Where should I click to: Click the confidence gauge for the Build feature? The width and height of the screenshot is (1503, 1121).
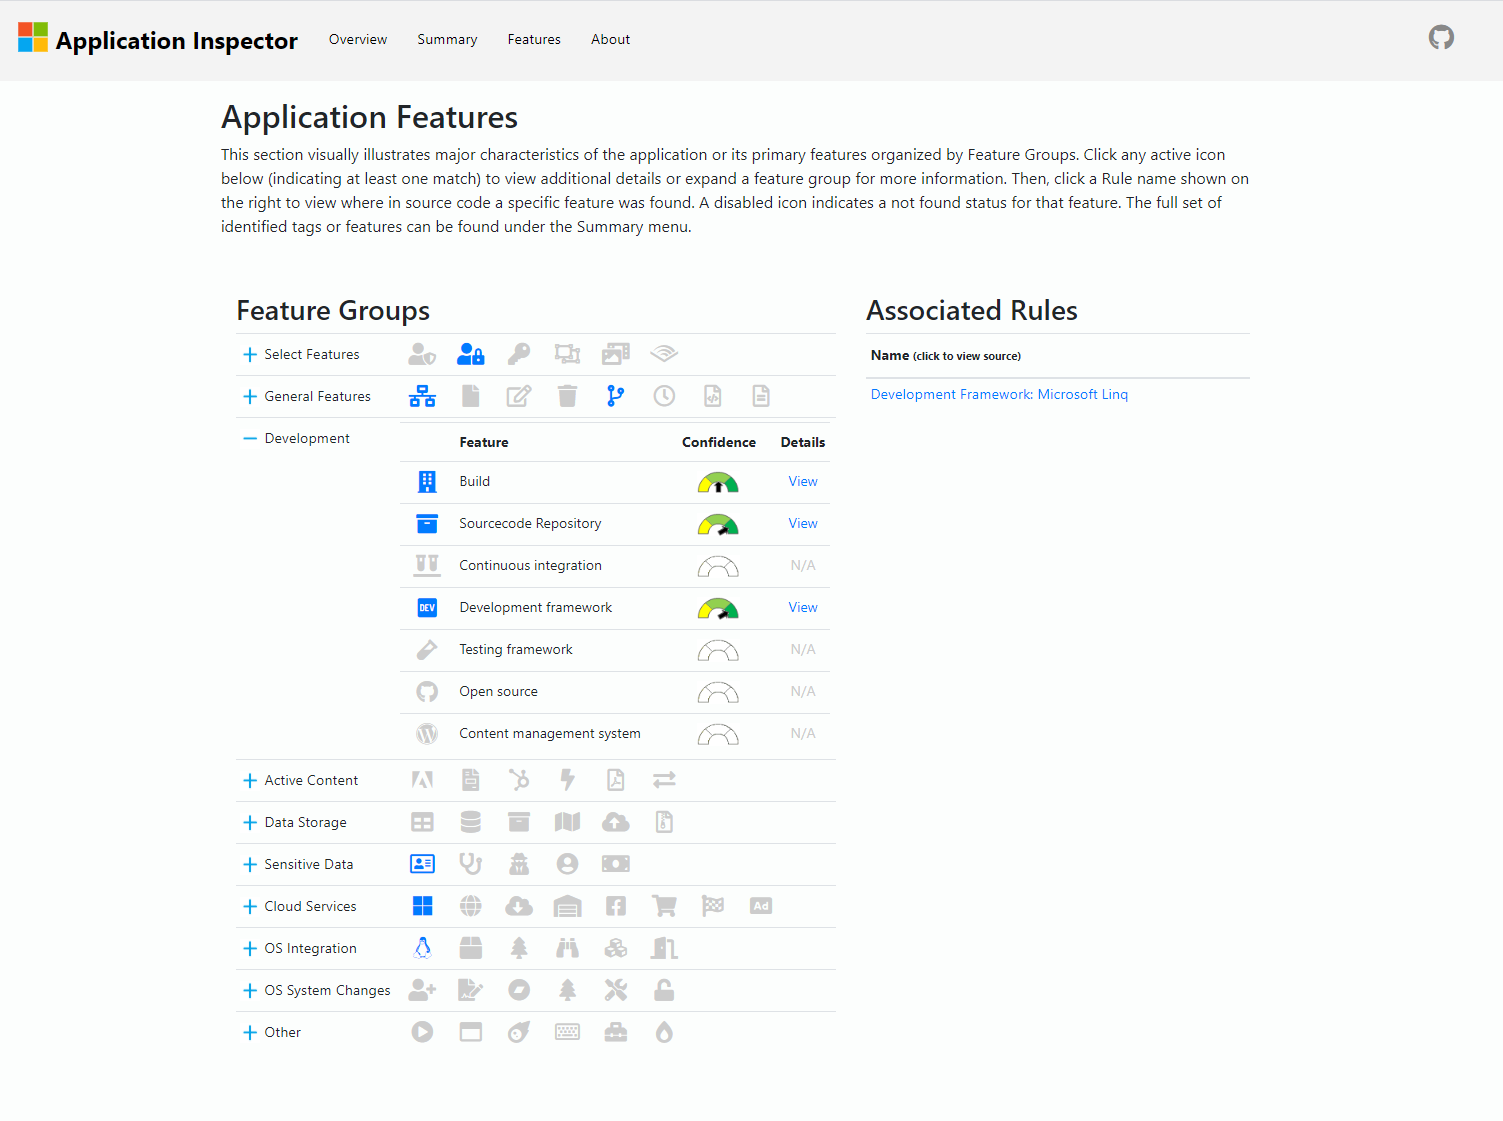718,483
